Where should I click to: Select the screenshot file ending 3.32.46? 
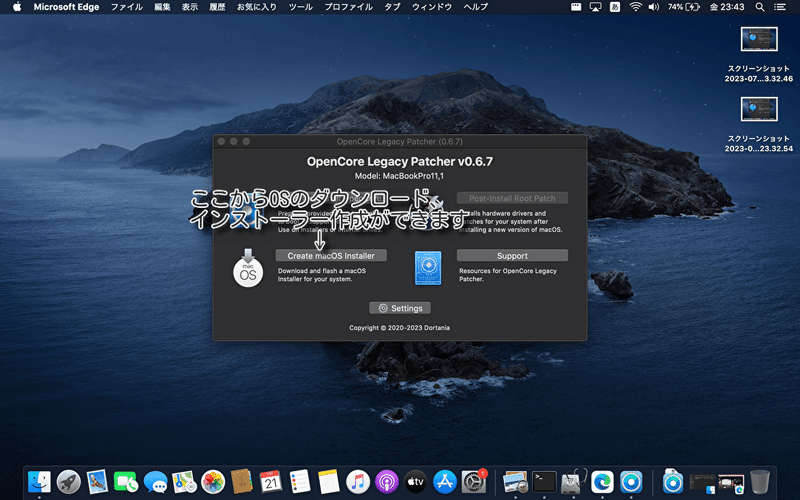tap(759, 55)
